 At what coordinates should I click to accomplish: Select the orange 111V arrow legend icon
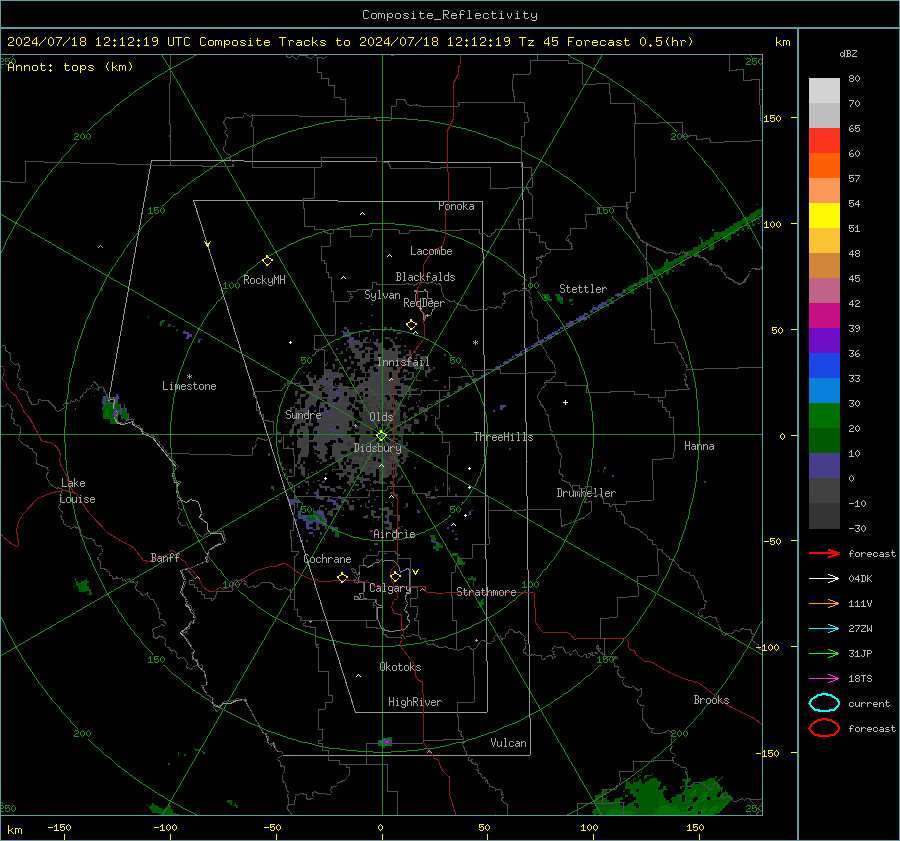(824, 603)
